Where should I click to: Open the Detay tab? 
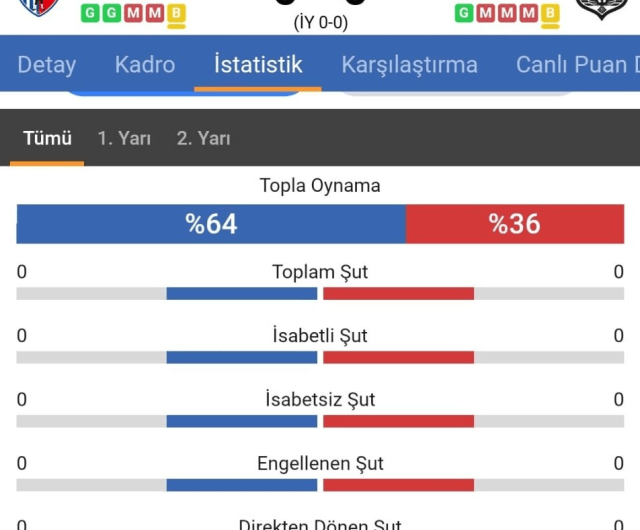click(47, 65)
